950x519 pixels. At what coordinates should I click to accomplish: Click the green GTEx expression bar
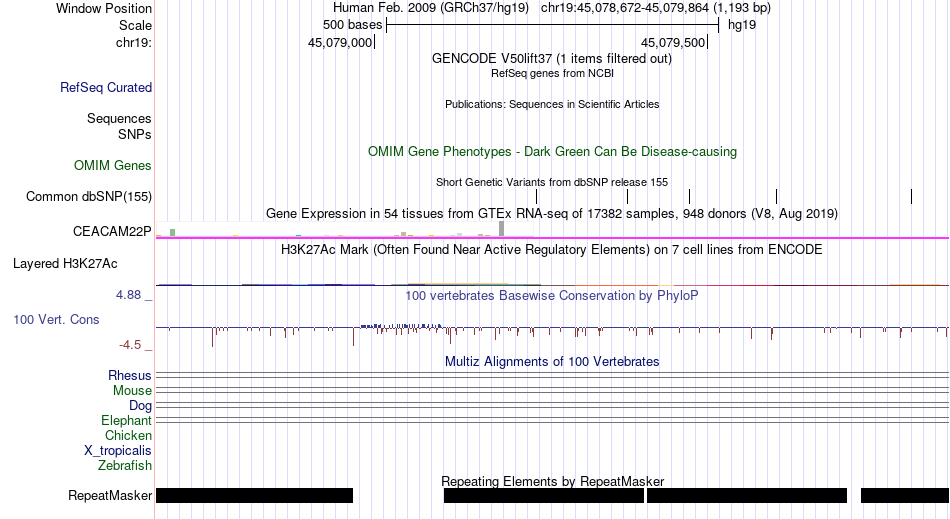point(173,233)
